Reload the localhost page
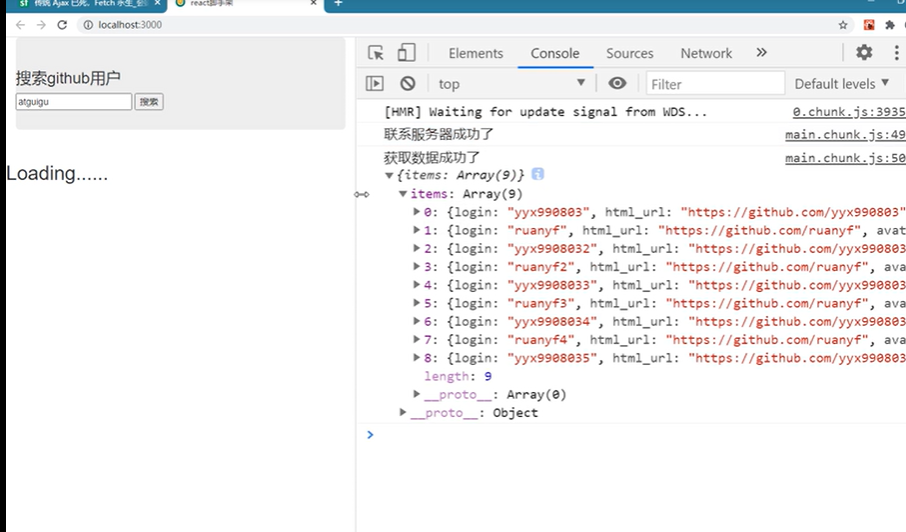The height and width of the screenshot is (532, 906). tap(62, 25)
